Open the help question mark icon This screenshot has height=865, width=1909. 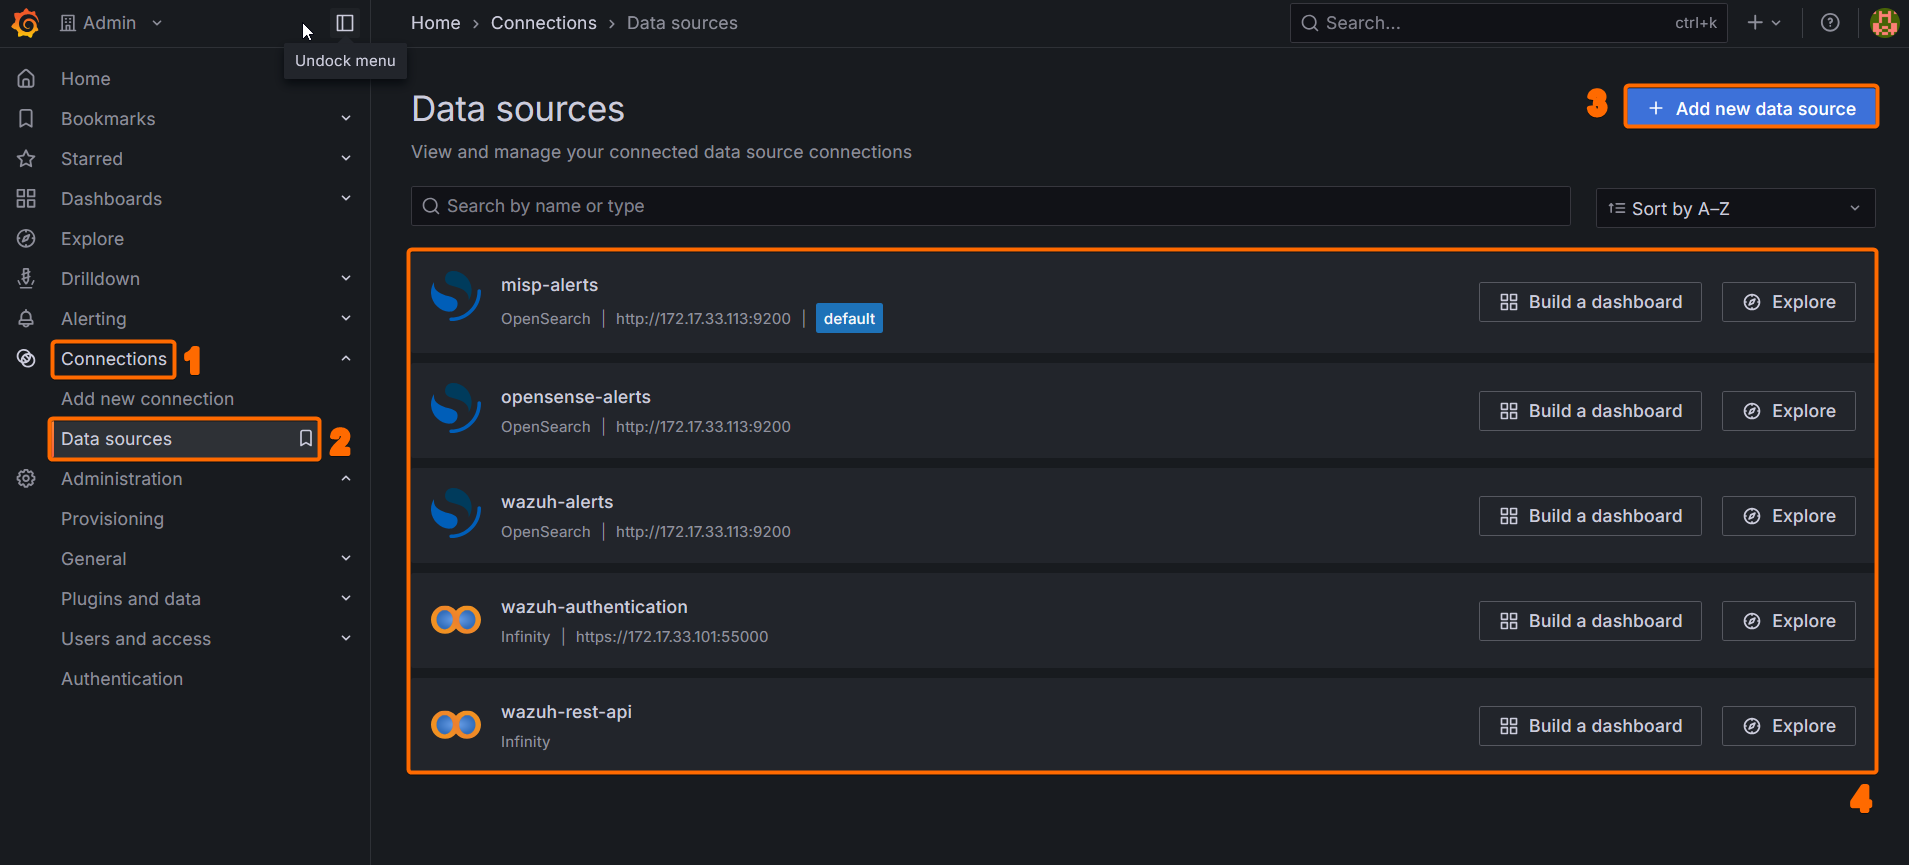point(1830,22)
